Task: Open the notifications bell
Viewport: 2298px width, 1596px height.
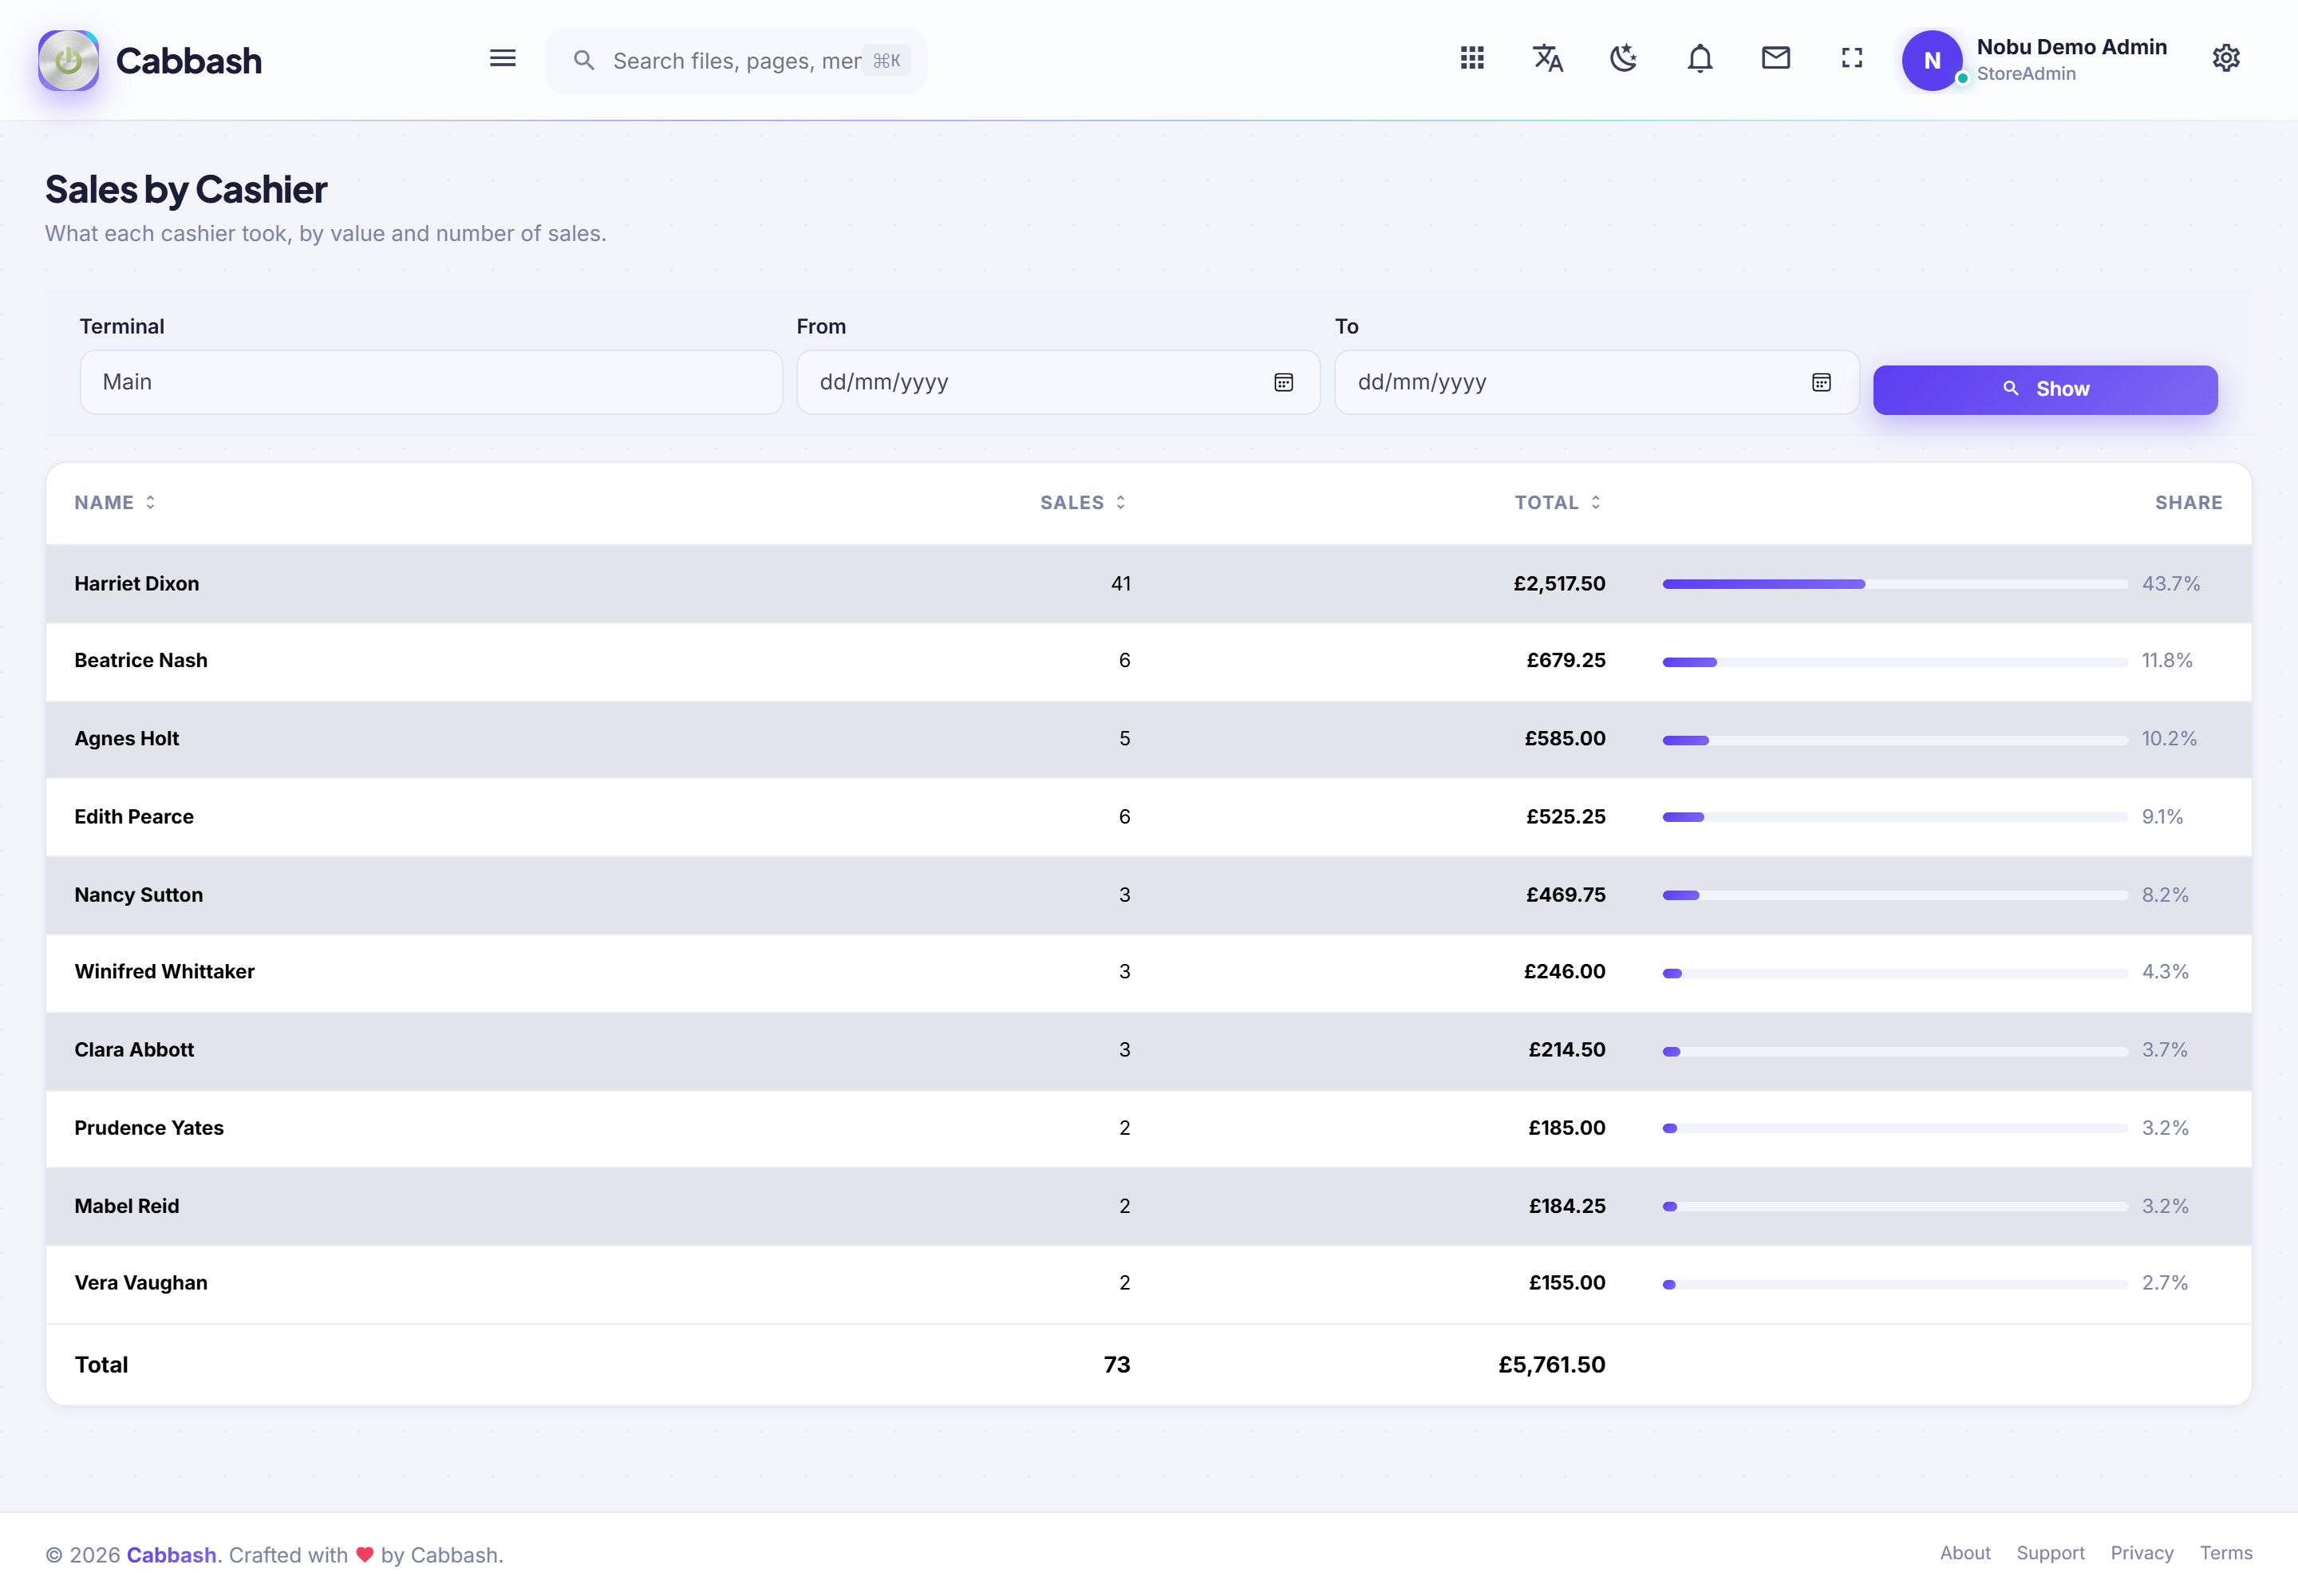Action: (x=1700, y=58)
